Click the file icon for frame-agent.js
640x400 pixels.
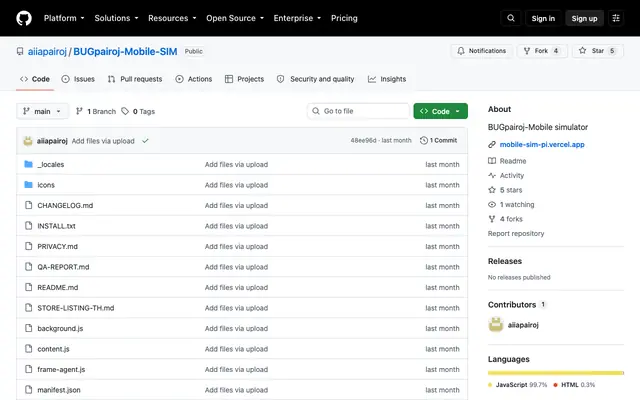(x=28, y=369)
